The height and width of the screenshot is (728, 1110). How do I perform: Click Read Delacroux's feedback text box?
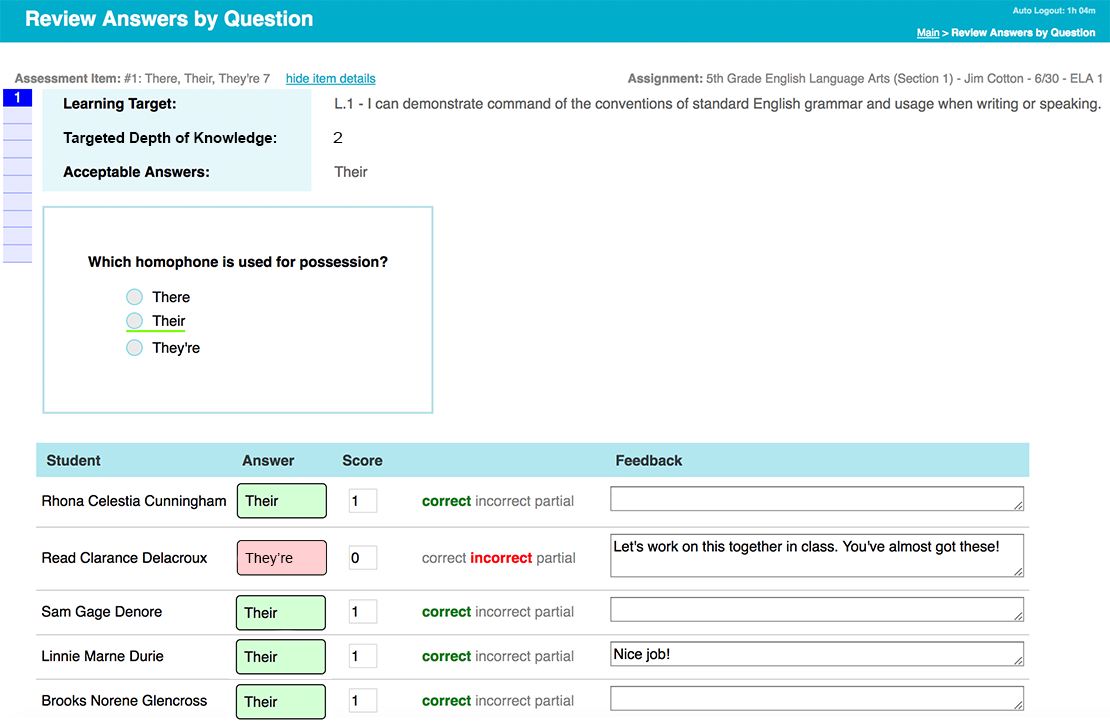tap(817, 556)
